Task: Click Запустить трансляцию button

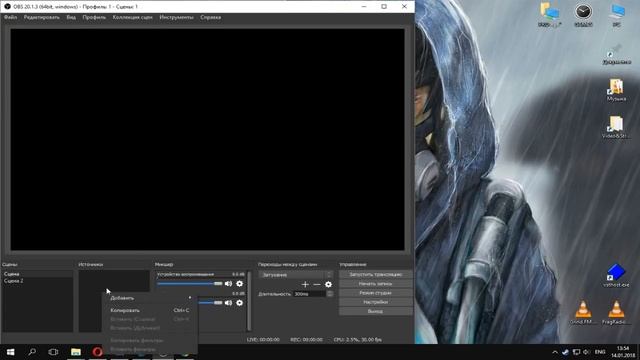Action: click(x=376, y=275)
